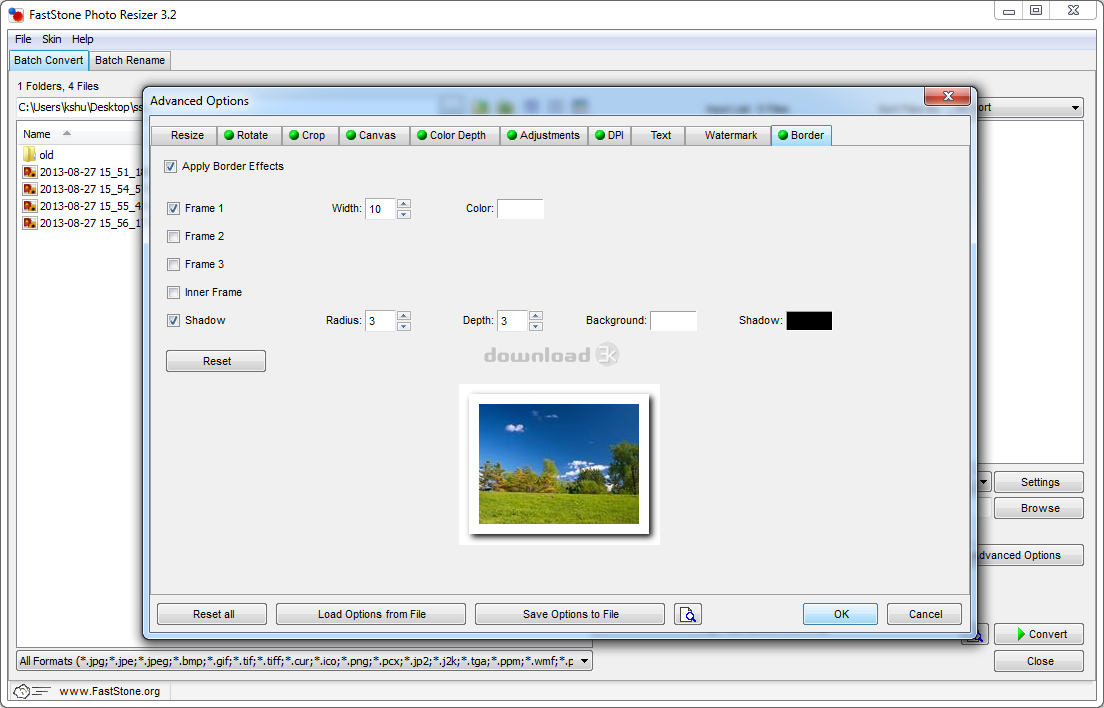This screenshot has height=708, width=1104.
Task: Click FastStone Photo Resizer title bar app icon
Action: (15, 14)
